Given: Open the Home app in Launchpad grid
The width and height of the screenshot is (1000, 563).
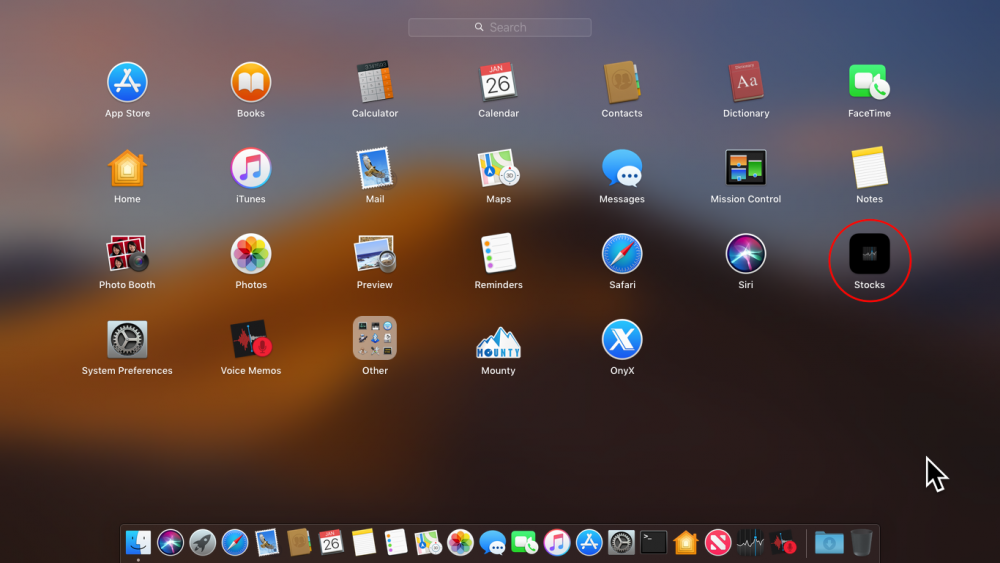Looking at the screenshot, I should pos(127,168).
